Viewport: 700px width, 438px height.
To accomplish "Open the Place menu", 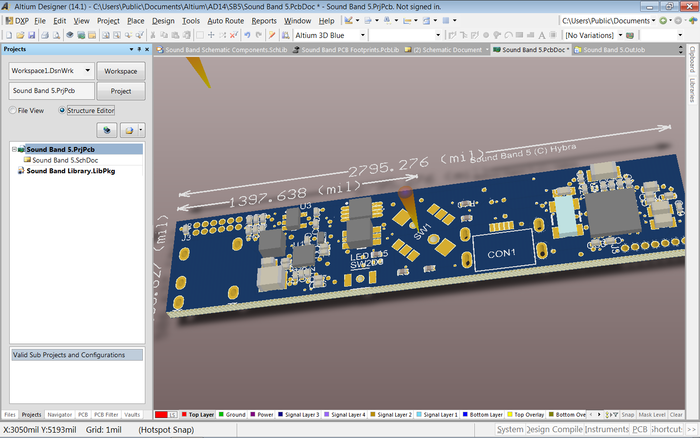I will [136, 21].
